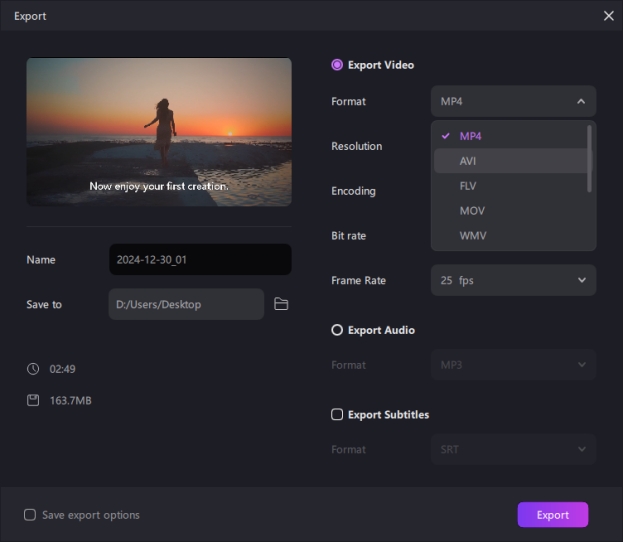Close the Export dialog with X icon
Screen dimensions: 624x543
[x=609, y=16]
